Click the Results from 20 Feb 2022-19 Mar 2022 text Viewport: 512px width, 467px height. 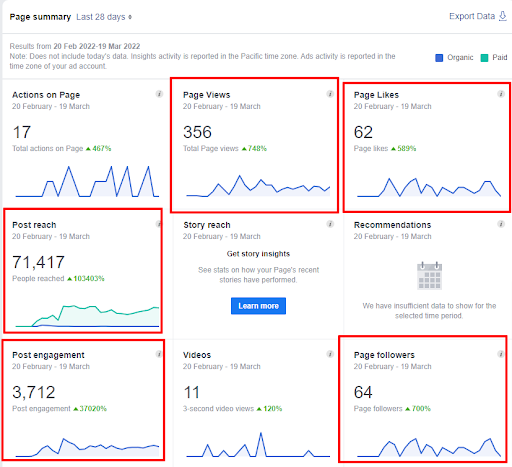tap(75, 46)
